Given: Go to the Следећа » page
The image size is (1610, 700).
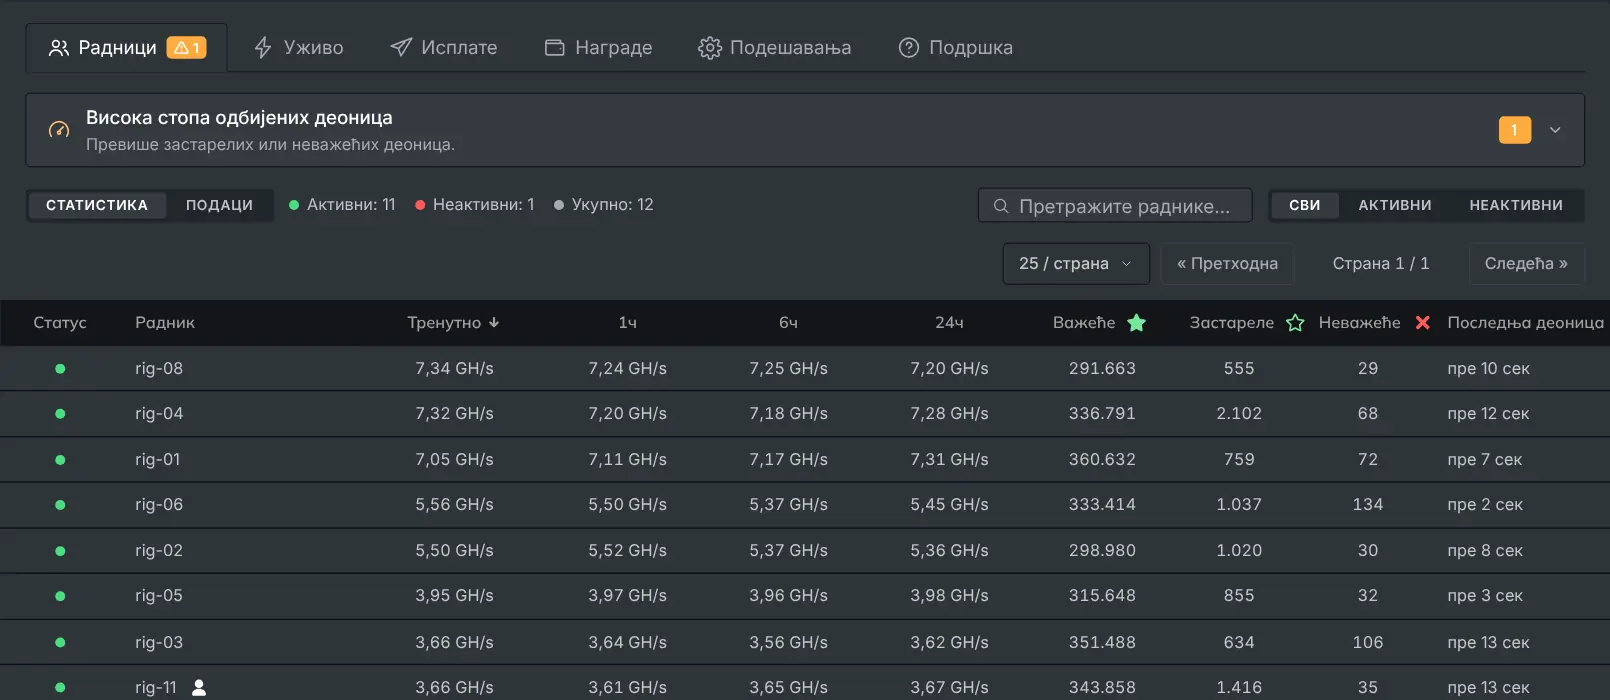Looking at the screenshot, I should point(1526,264).
